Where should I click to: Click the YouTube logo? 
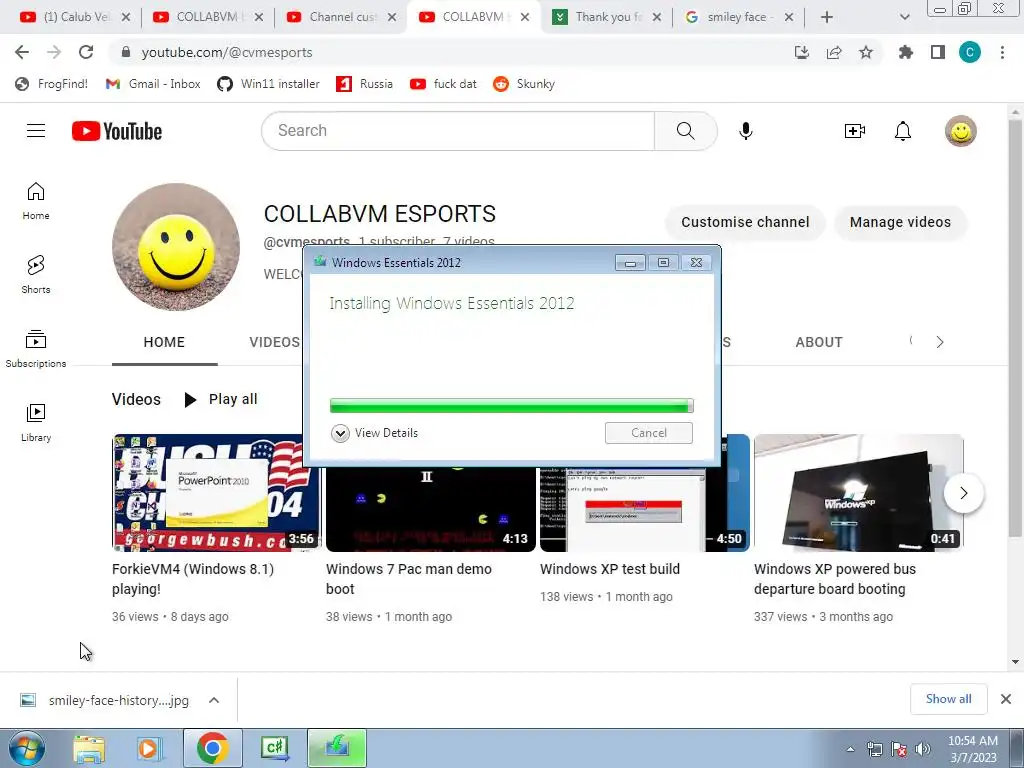pyautogui.click(x=117, y=131)
